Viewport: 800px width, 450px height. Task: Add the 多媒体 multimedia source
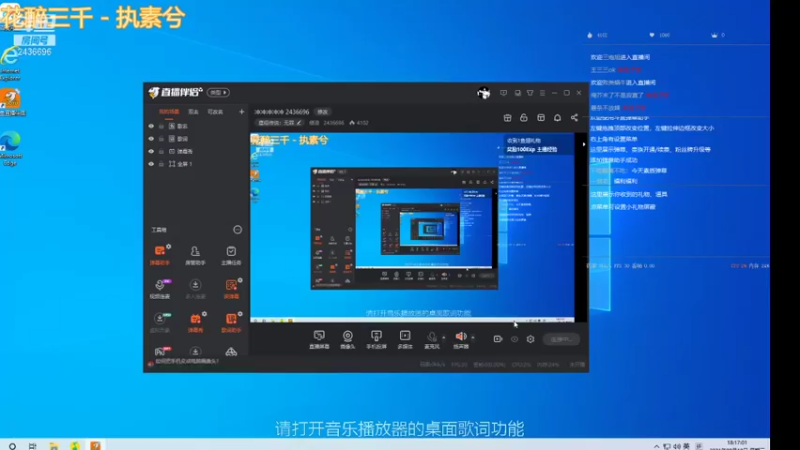pyautogui.click(x=405, y=339)
